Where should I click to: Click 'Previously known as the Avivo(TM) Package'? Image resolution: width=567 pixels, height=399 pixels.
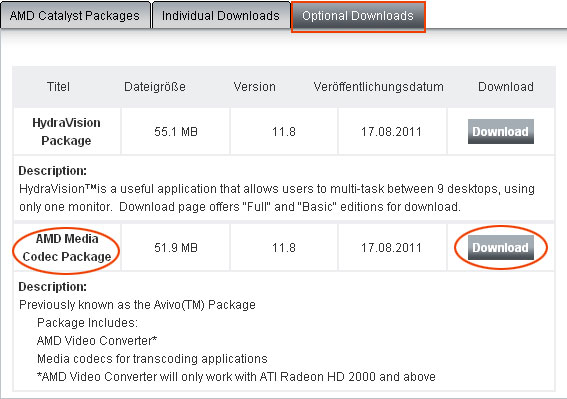[137, 305]
